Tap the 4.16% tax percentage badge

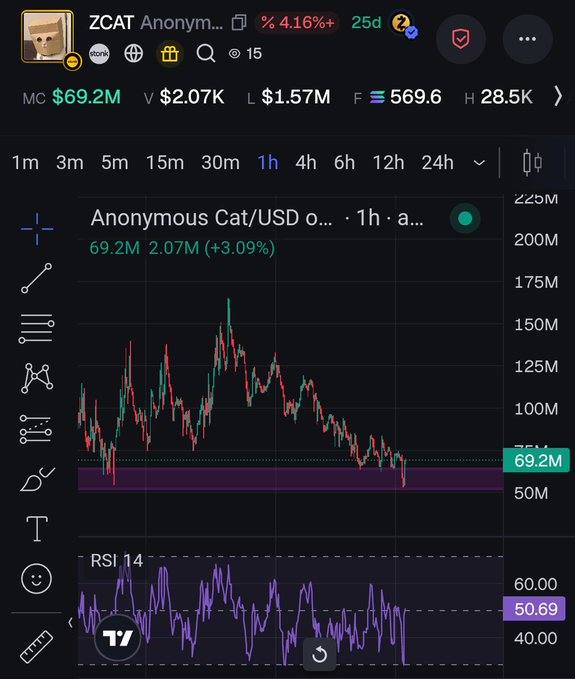pyautogui.click(x=297, y=23)
